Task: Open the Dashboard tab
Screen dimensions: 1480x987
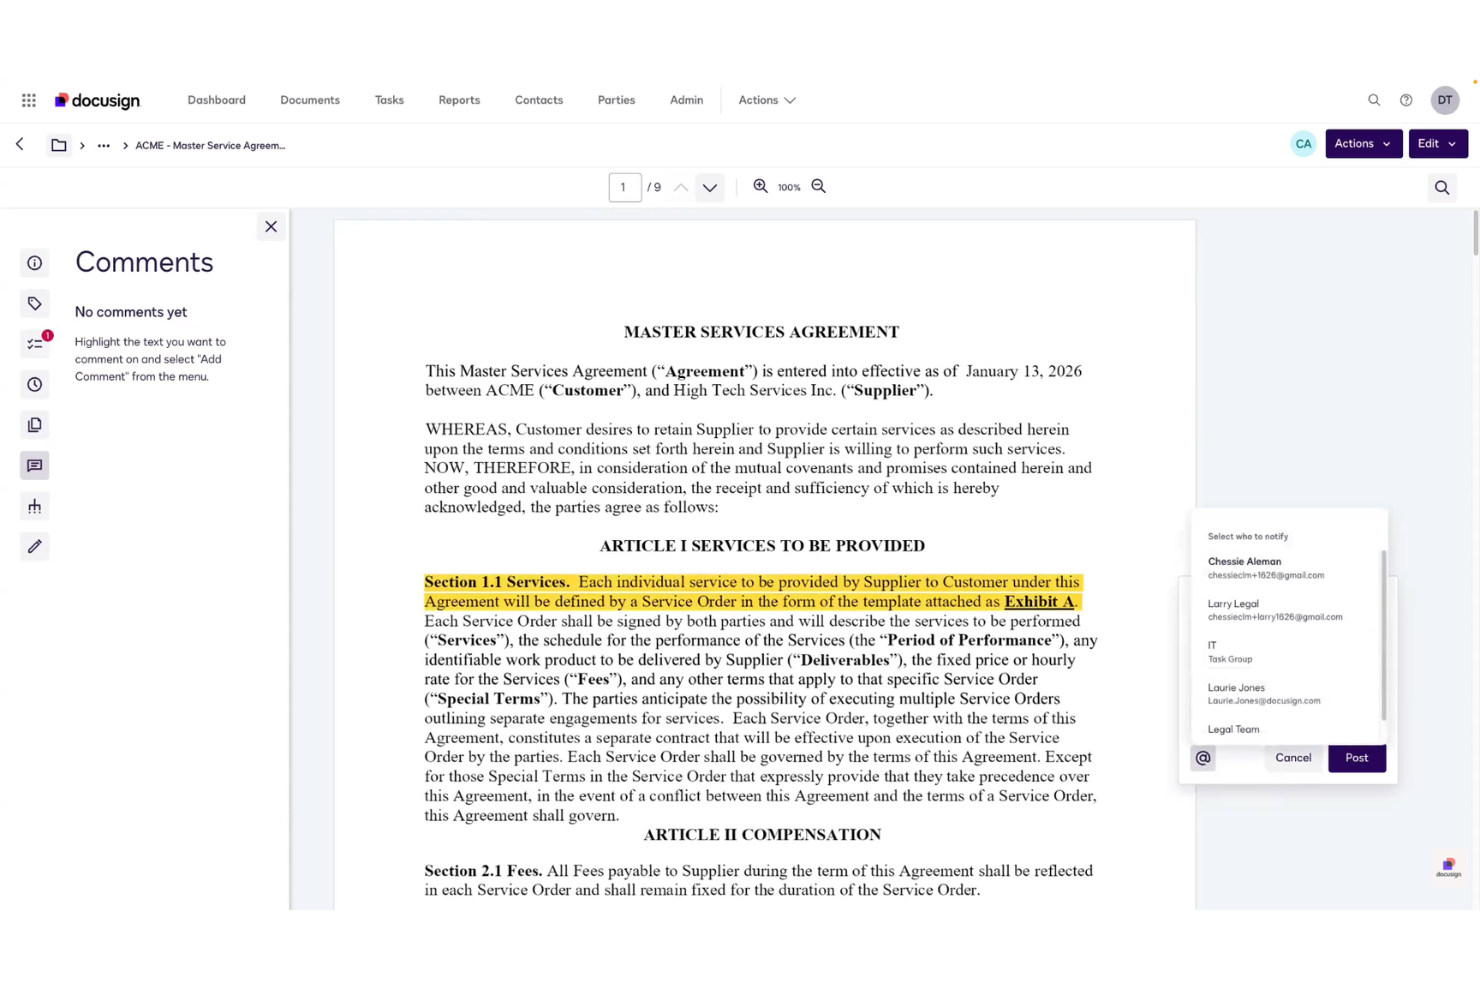Action: pos(216,100)
